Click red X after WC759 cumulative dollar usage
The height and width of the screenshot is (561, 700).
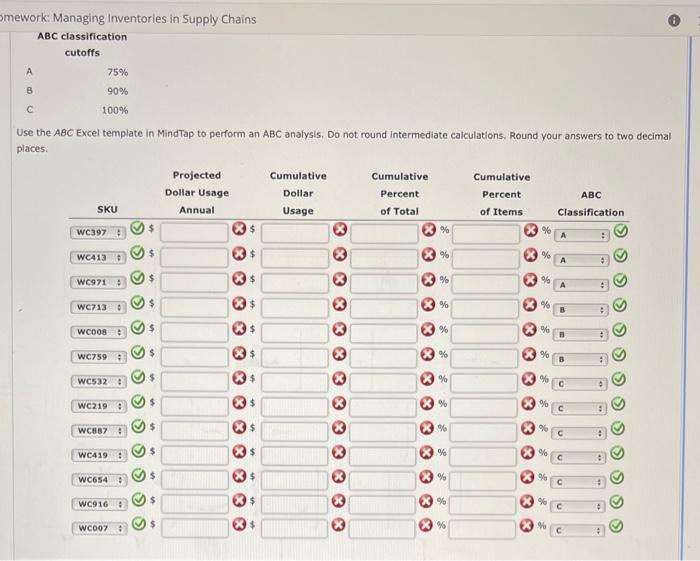pyautogui.click(x=339, y=354)
